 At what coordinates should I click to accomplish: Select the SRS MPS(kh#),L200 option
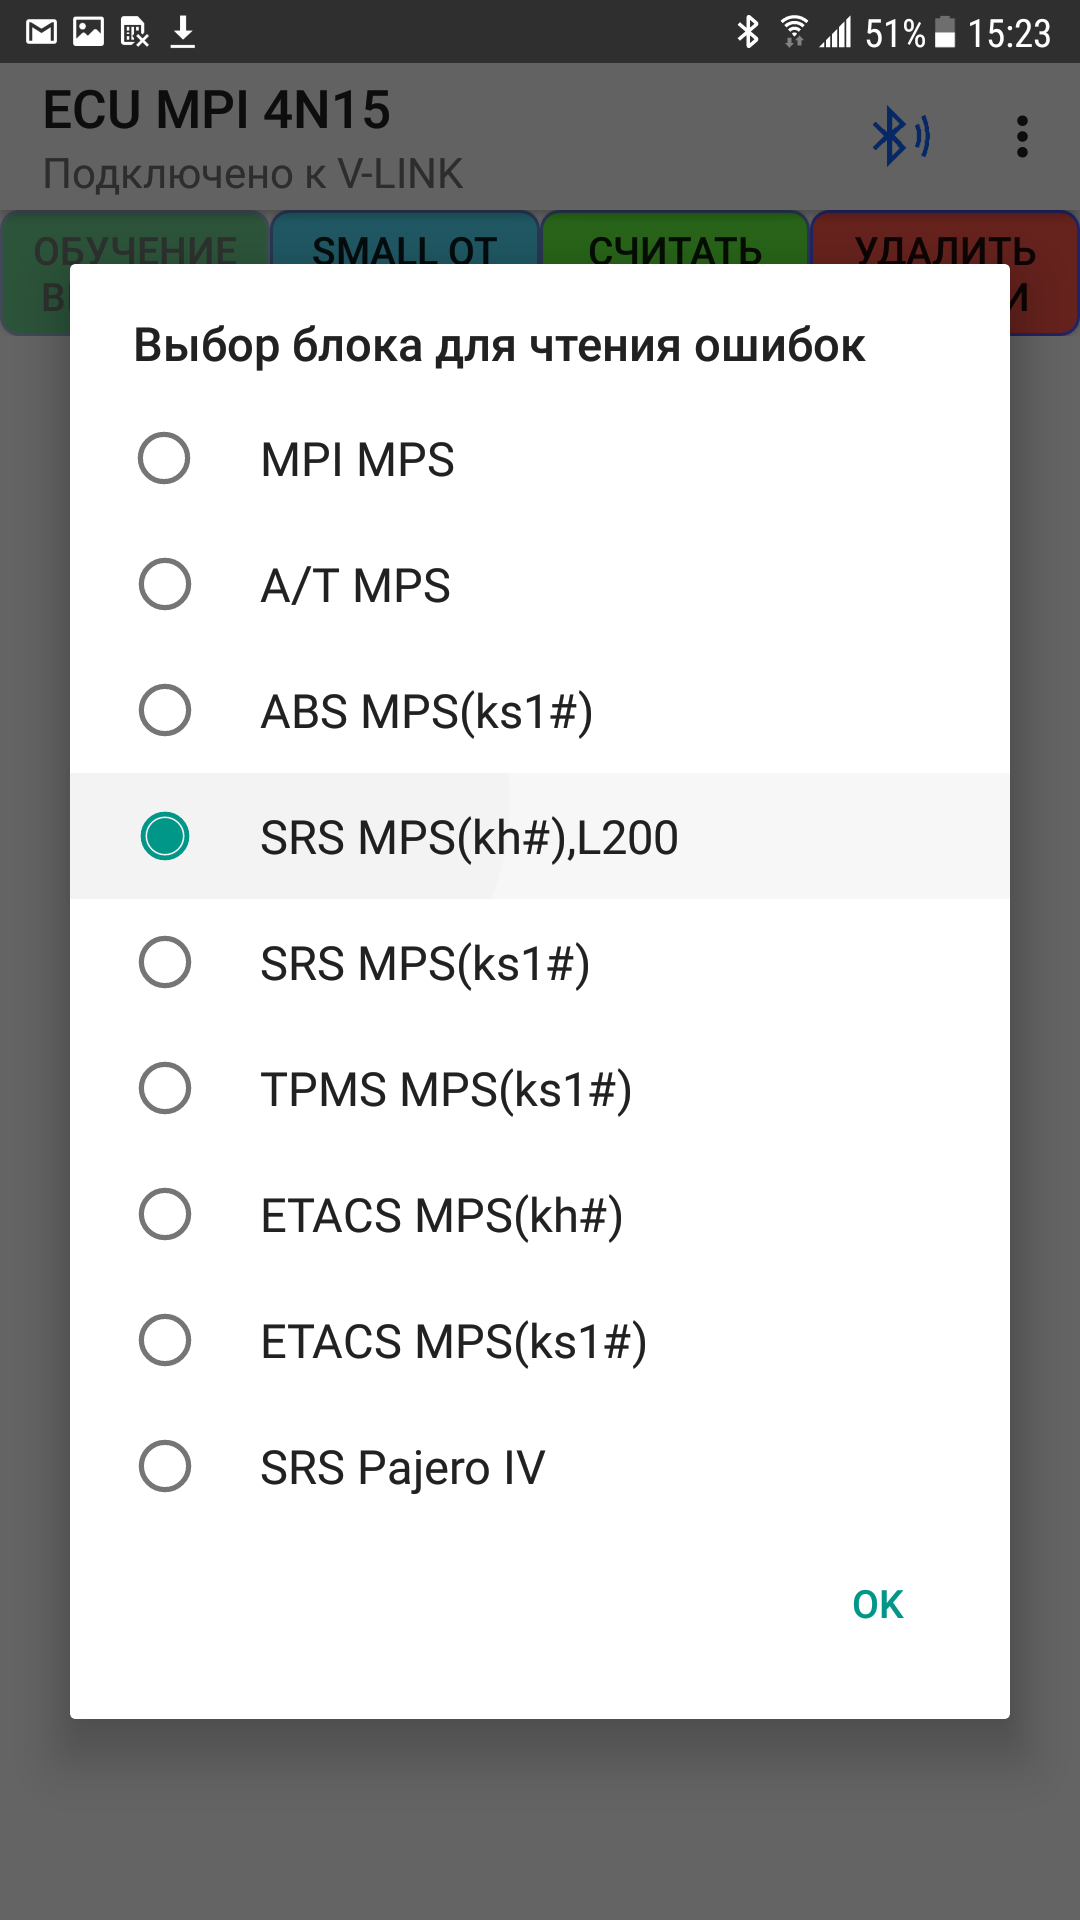click(165, 837)
